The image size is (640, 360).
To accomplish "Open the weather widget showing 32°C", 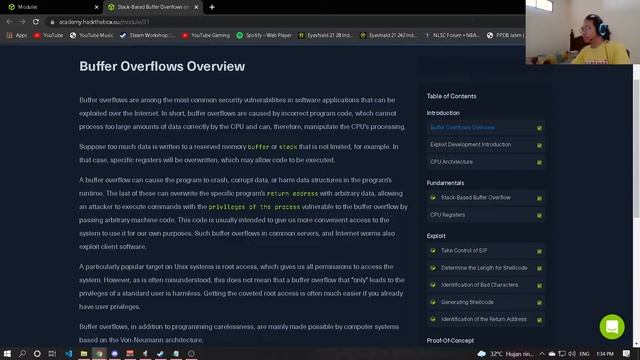I will (505, 353).
